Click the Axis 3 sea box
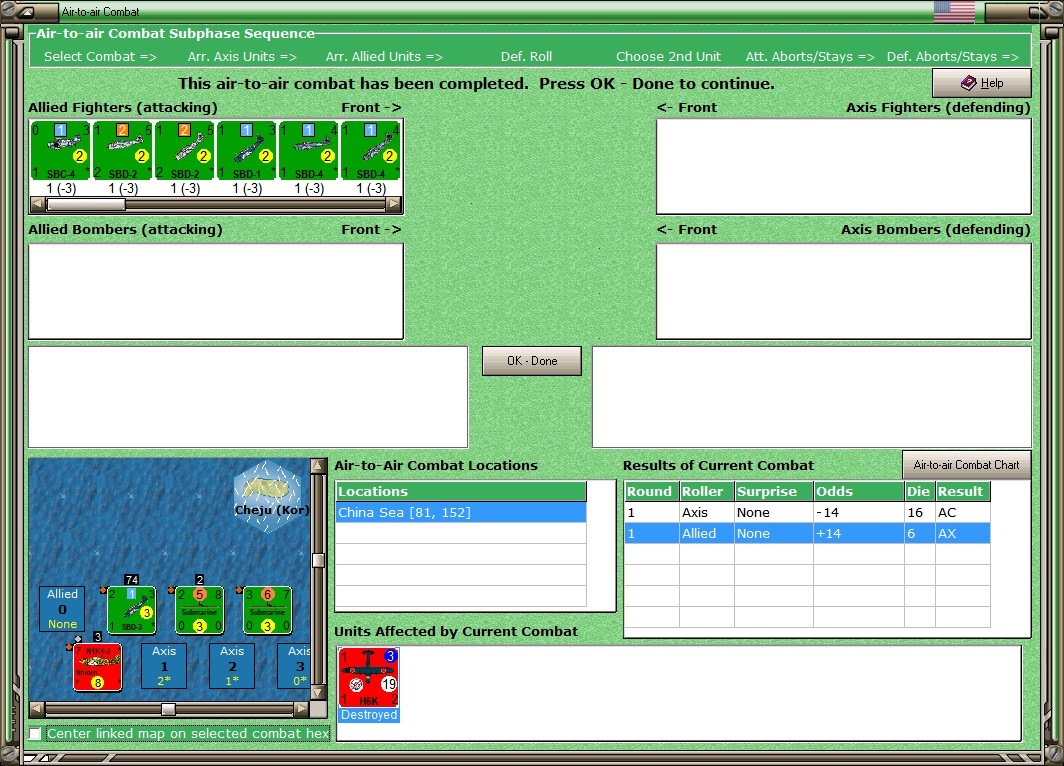Viewport: 1064px width, 766px height. tap(294, 666)
